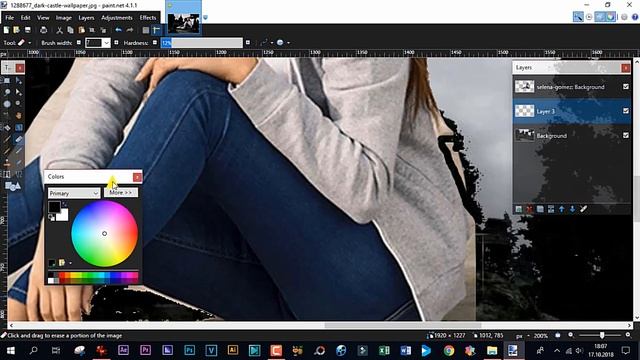
Task: Toggle visibility checkbox of Layer 3
Action: [x=626, y=111]
